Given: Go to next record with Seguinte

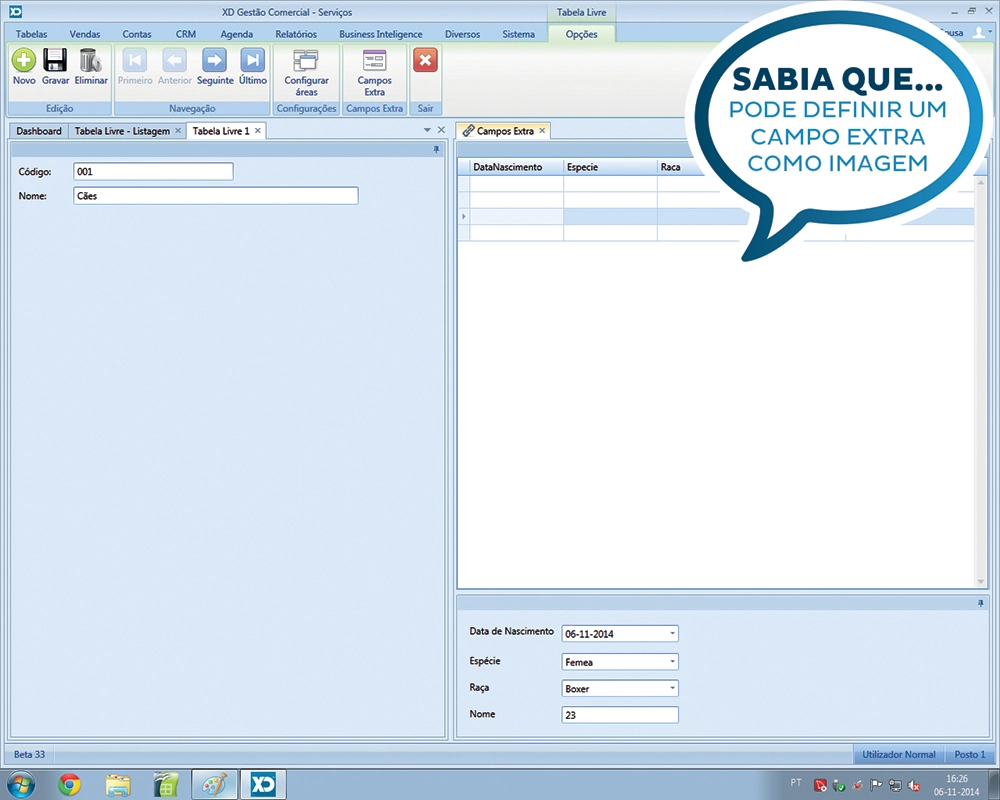Looking at the screenshot, I should pos(215,61).
